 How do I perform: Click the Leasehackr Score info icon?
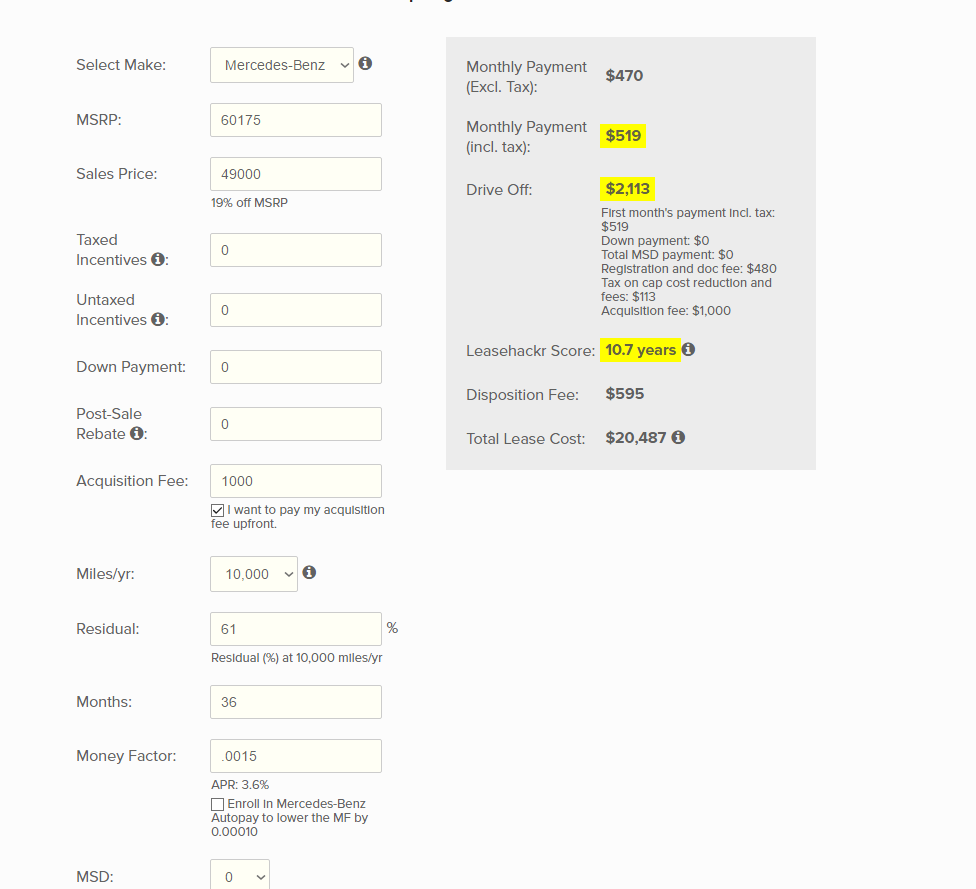tap(688, 350)
